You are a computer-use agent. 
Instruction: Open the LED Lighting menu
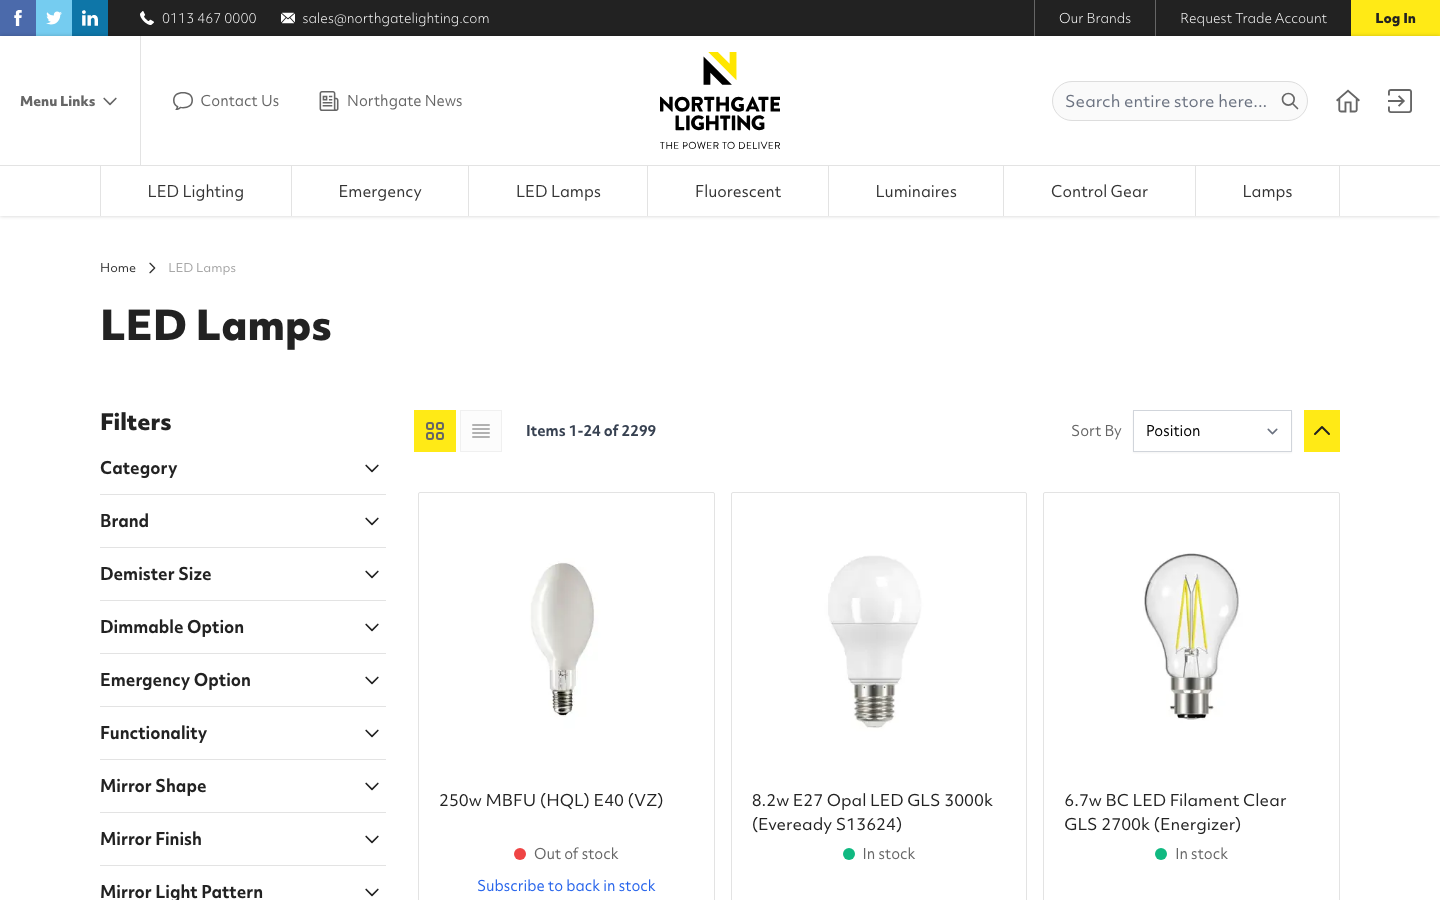pyautogui.click(x=196, y=191)
